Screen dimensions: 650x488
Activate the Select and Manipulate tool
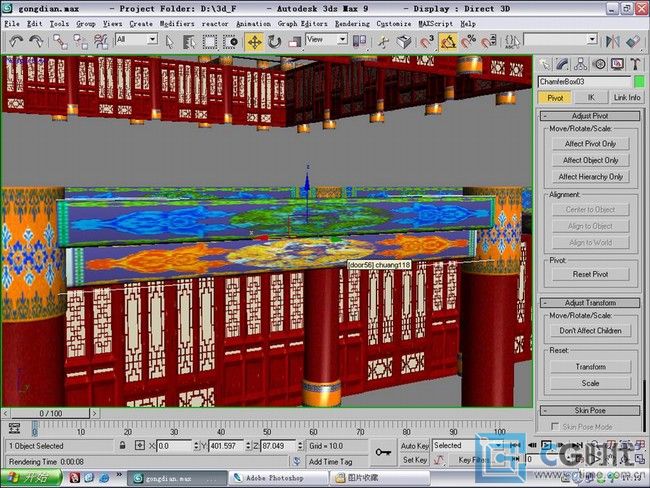pos(384,42)
